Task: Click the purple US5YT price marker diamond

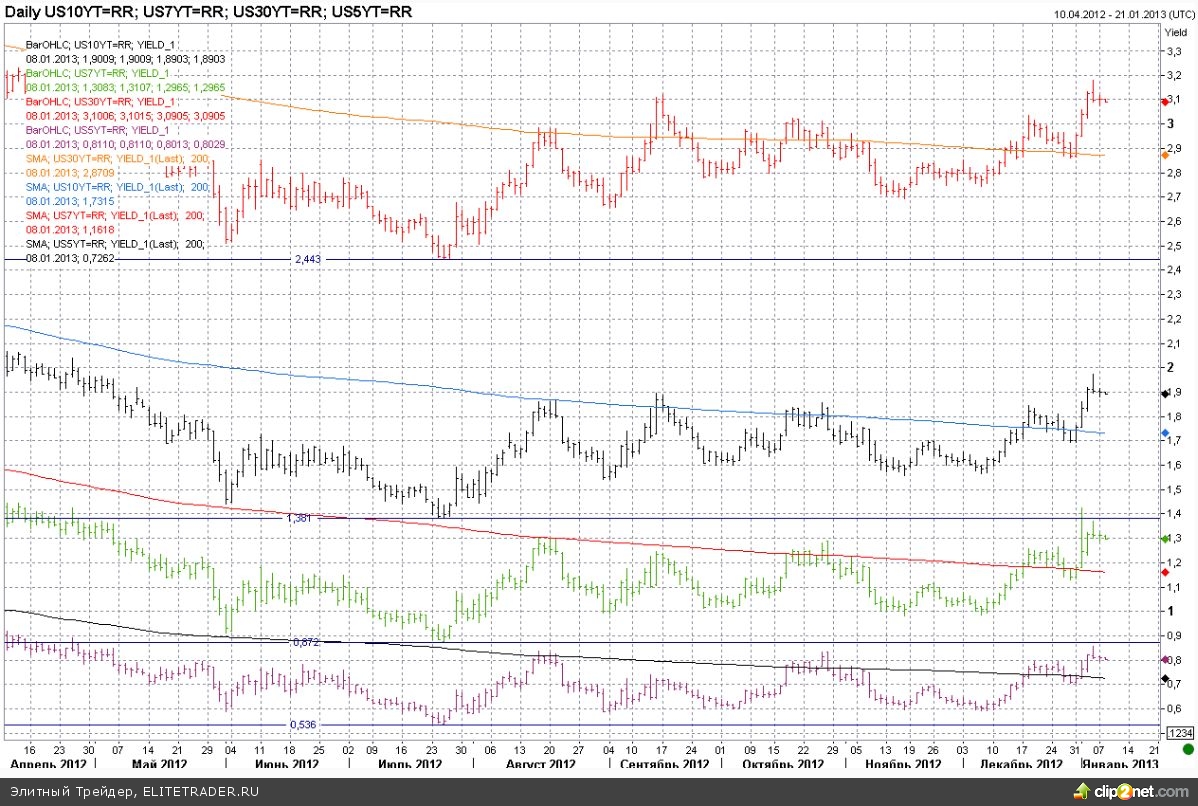Action: point(1165,660)
